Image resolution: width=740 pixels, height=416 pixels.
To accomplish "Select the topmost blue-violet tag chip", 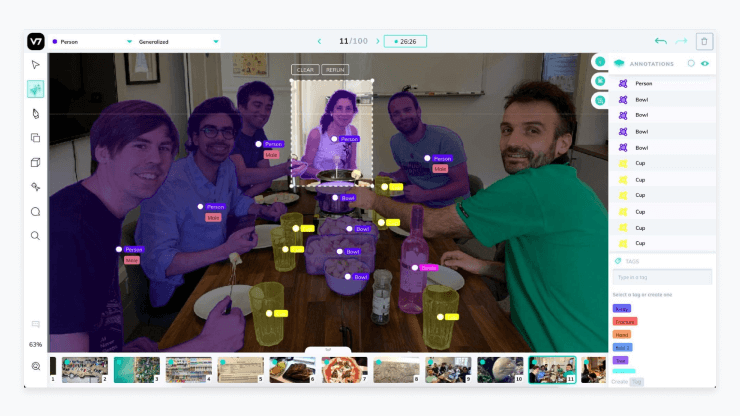I will point(622,309).
